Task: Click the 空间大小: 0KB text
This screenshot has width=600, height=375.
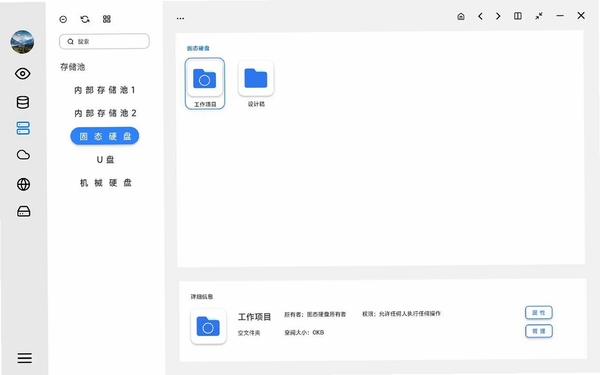Action: (304, 333)
